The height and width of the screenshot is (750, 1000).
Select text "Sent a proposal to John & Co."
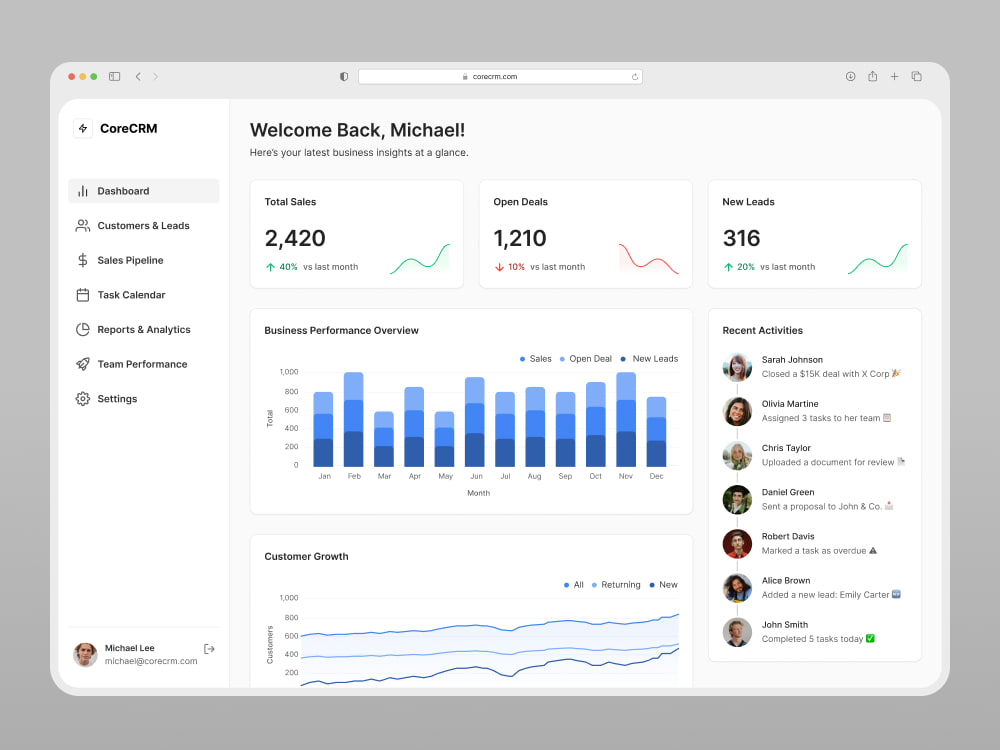pos(821,506)
